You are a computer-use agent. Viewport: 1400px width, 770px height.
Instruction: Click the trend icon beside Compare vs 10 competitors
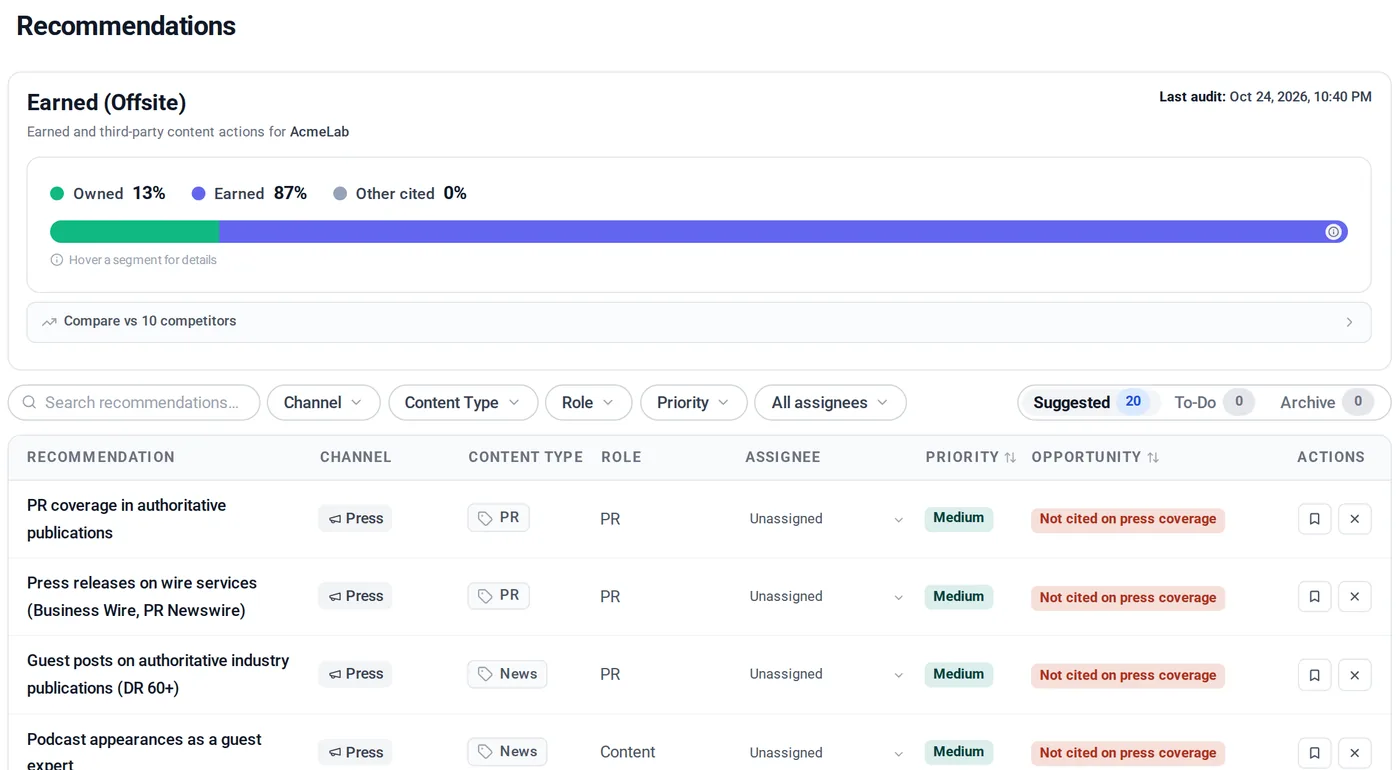(49, 322)
